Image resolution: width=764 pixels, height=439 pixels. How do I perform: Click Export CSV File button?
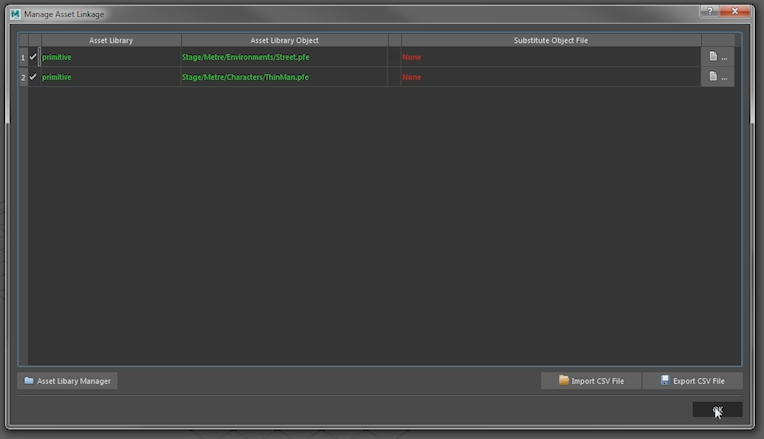[x=692, y=381]
